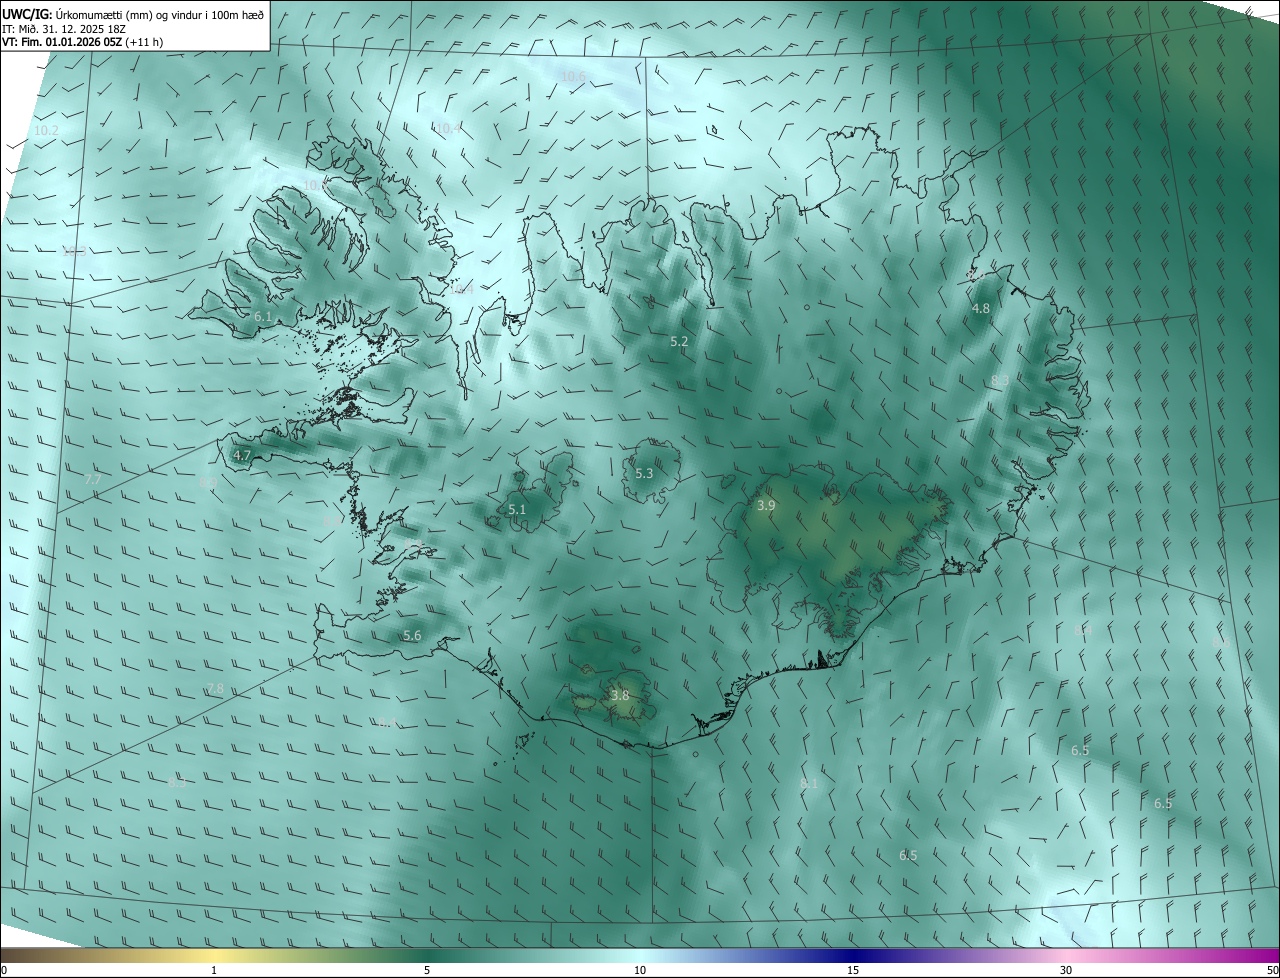Screen dimensions: 1280x978
Task: Click the color scale label "30"
Action: tap(1066, 971)
